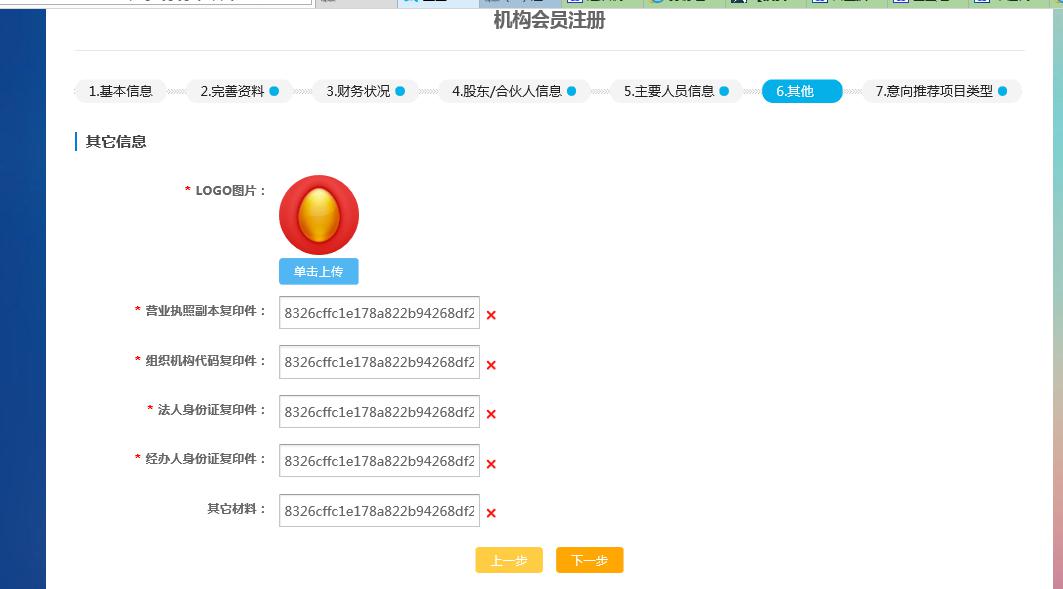Delete the 组织机构代码复印件 upload via red X
This screenshot has height=589, width=1063.
[x=491, y=365]
